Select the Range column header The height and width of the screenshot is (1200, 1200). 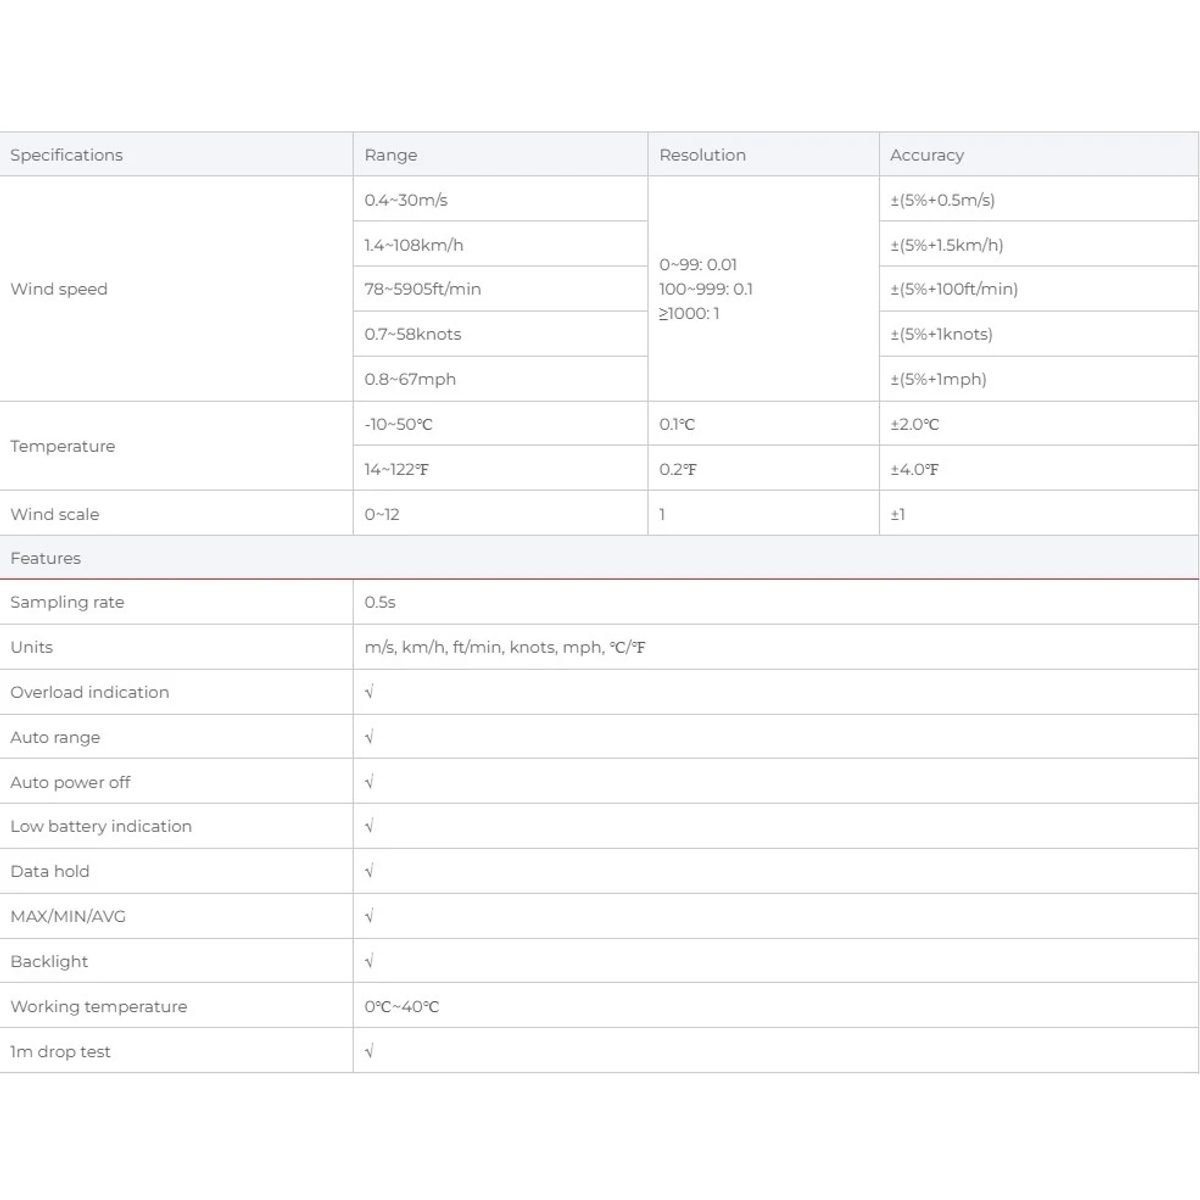(x=500, y=155)
